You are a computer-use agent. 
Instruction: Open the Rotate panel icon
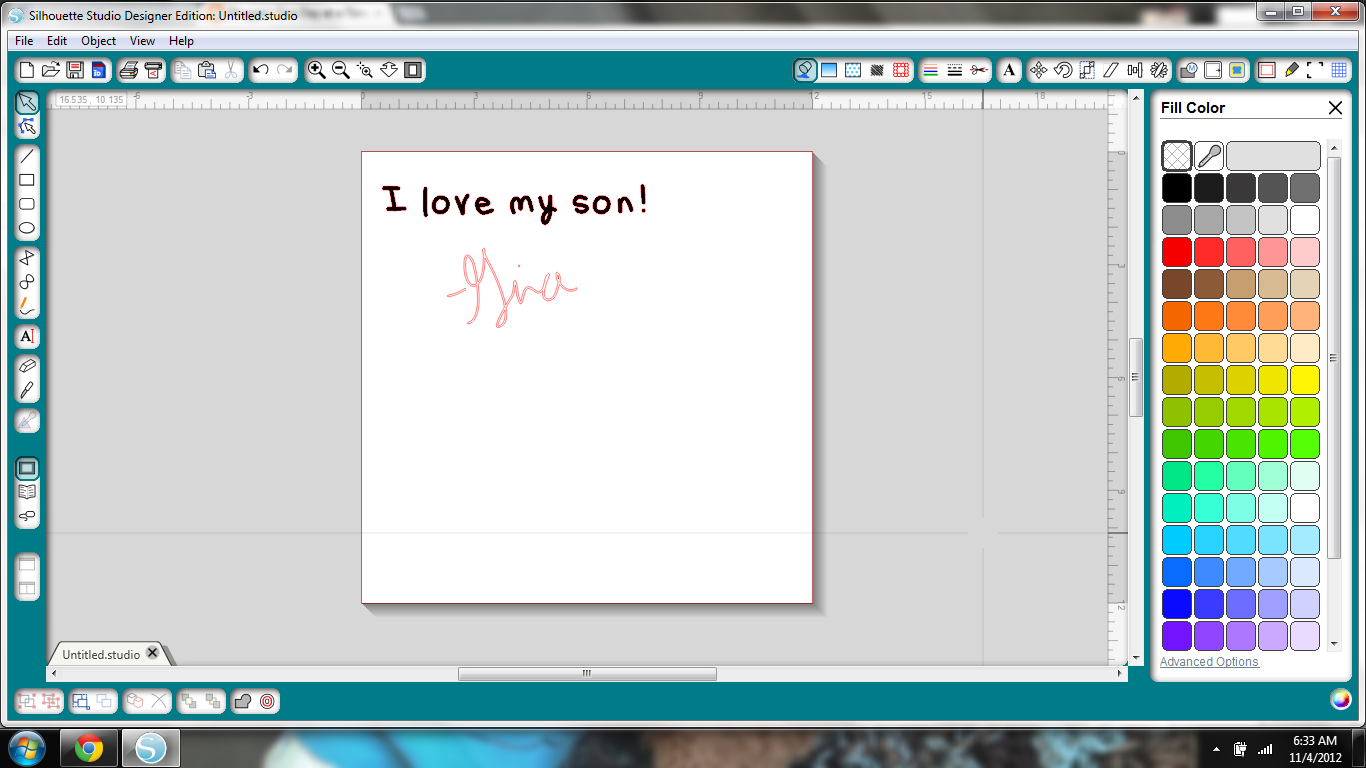[x=1063, y=70]
